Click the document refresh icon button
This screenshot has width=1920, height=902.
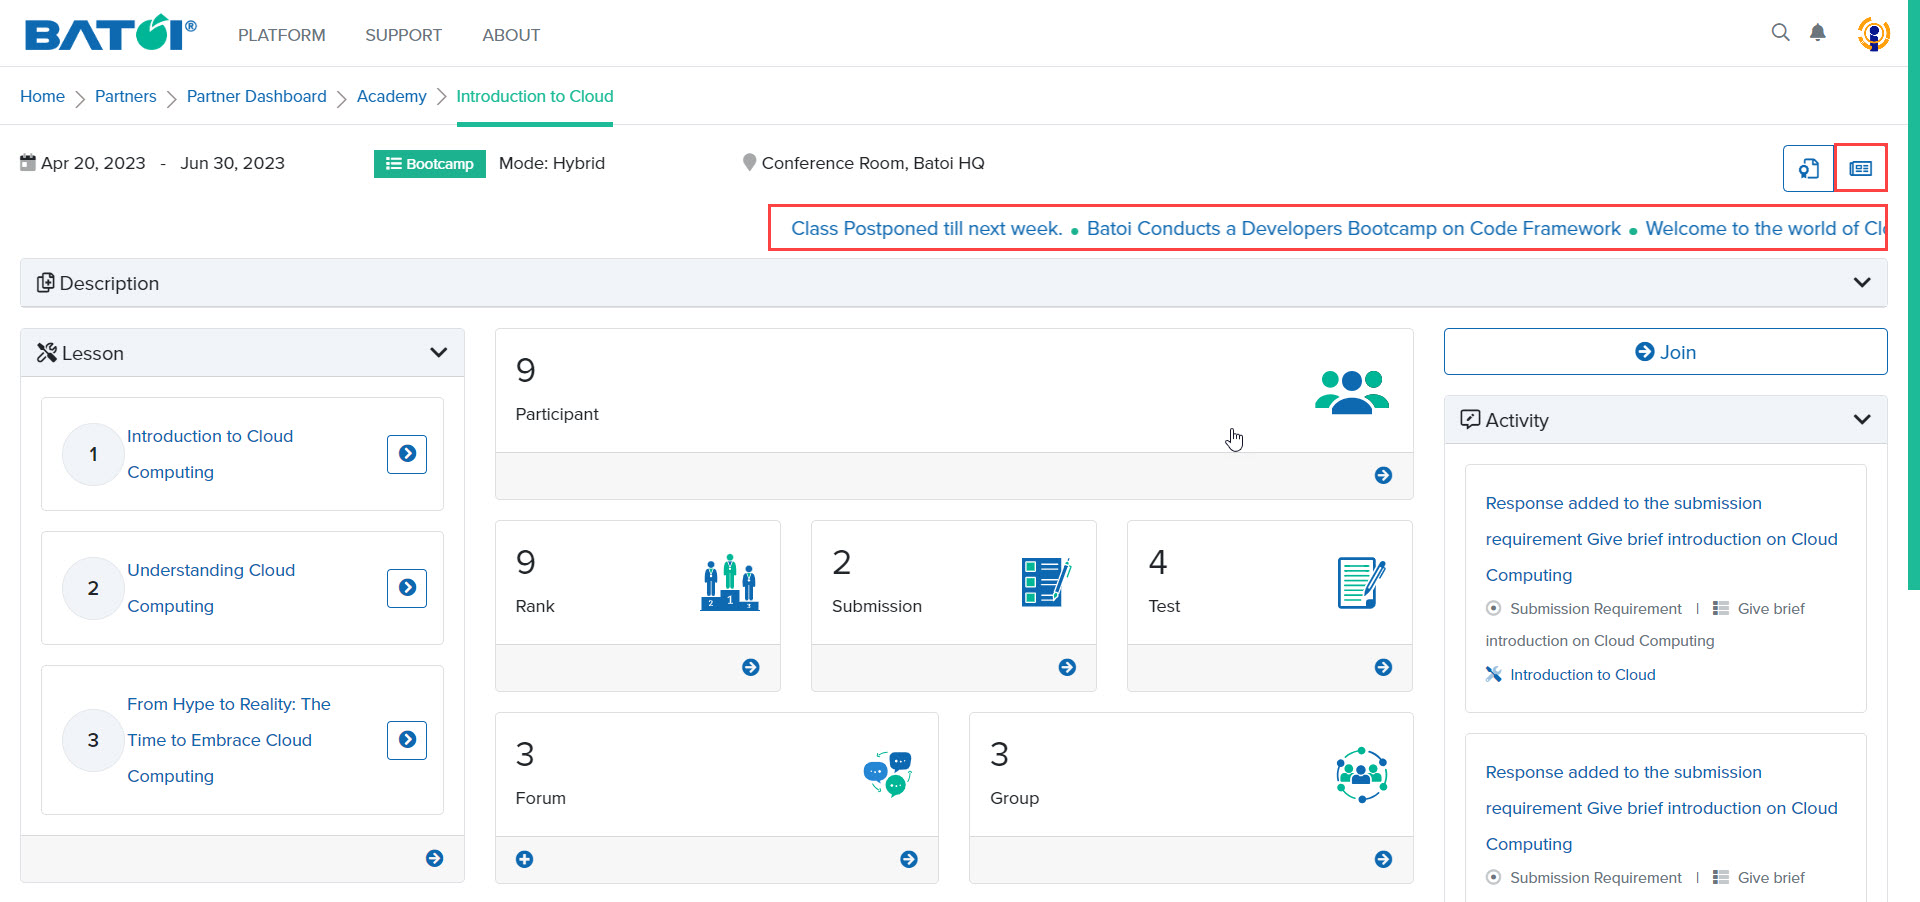(1808, 168)
